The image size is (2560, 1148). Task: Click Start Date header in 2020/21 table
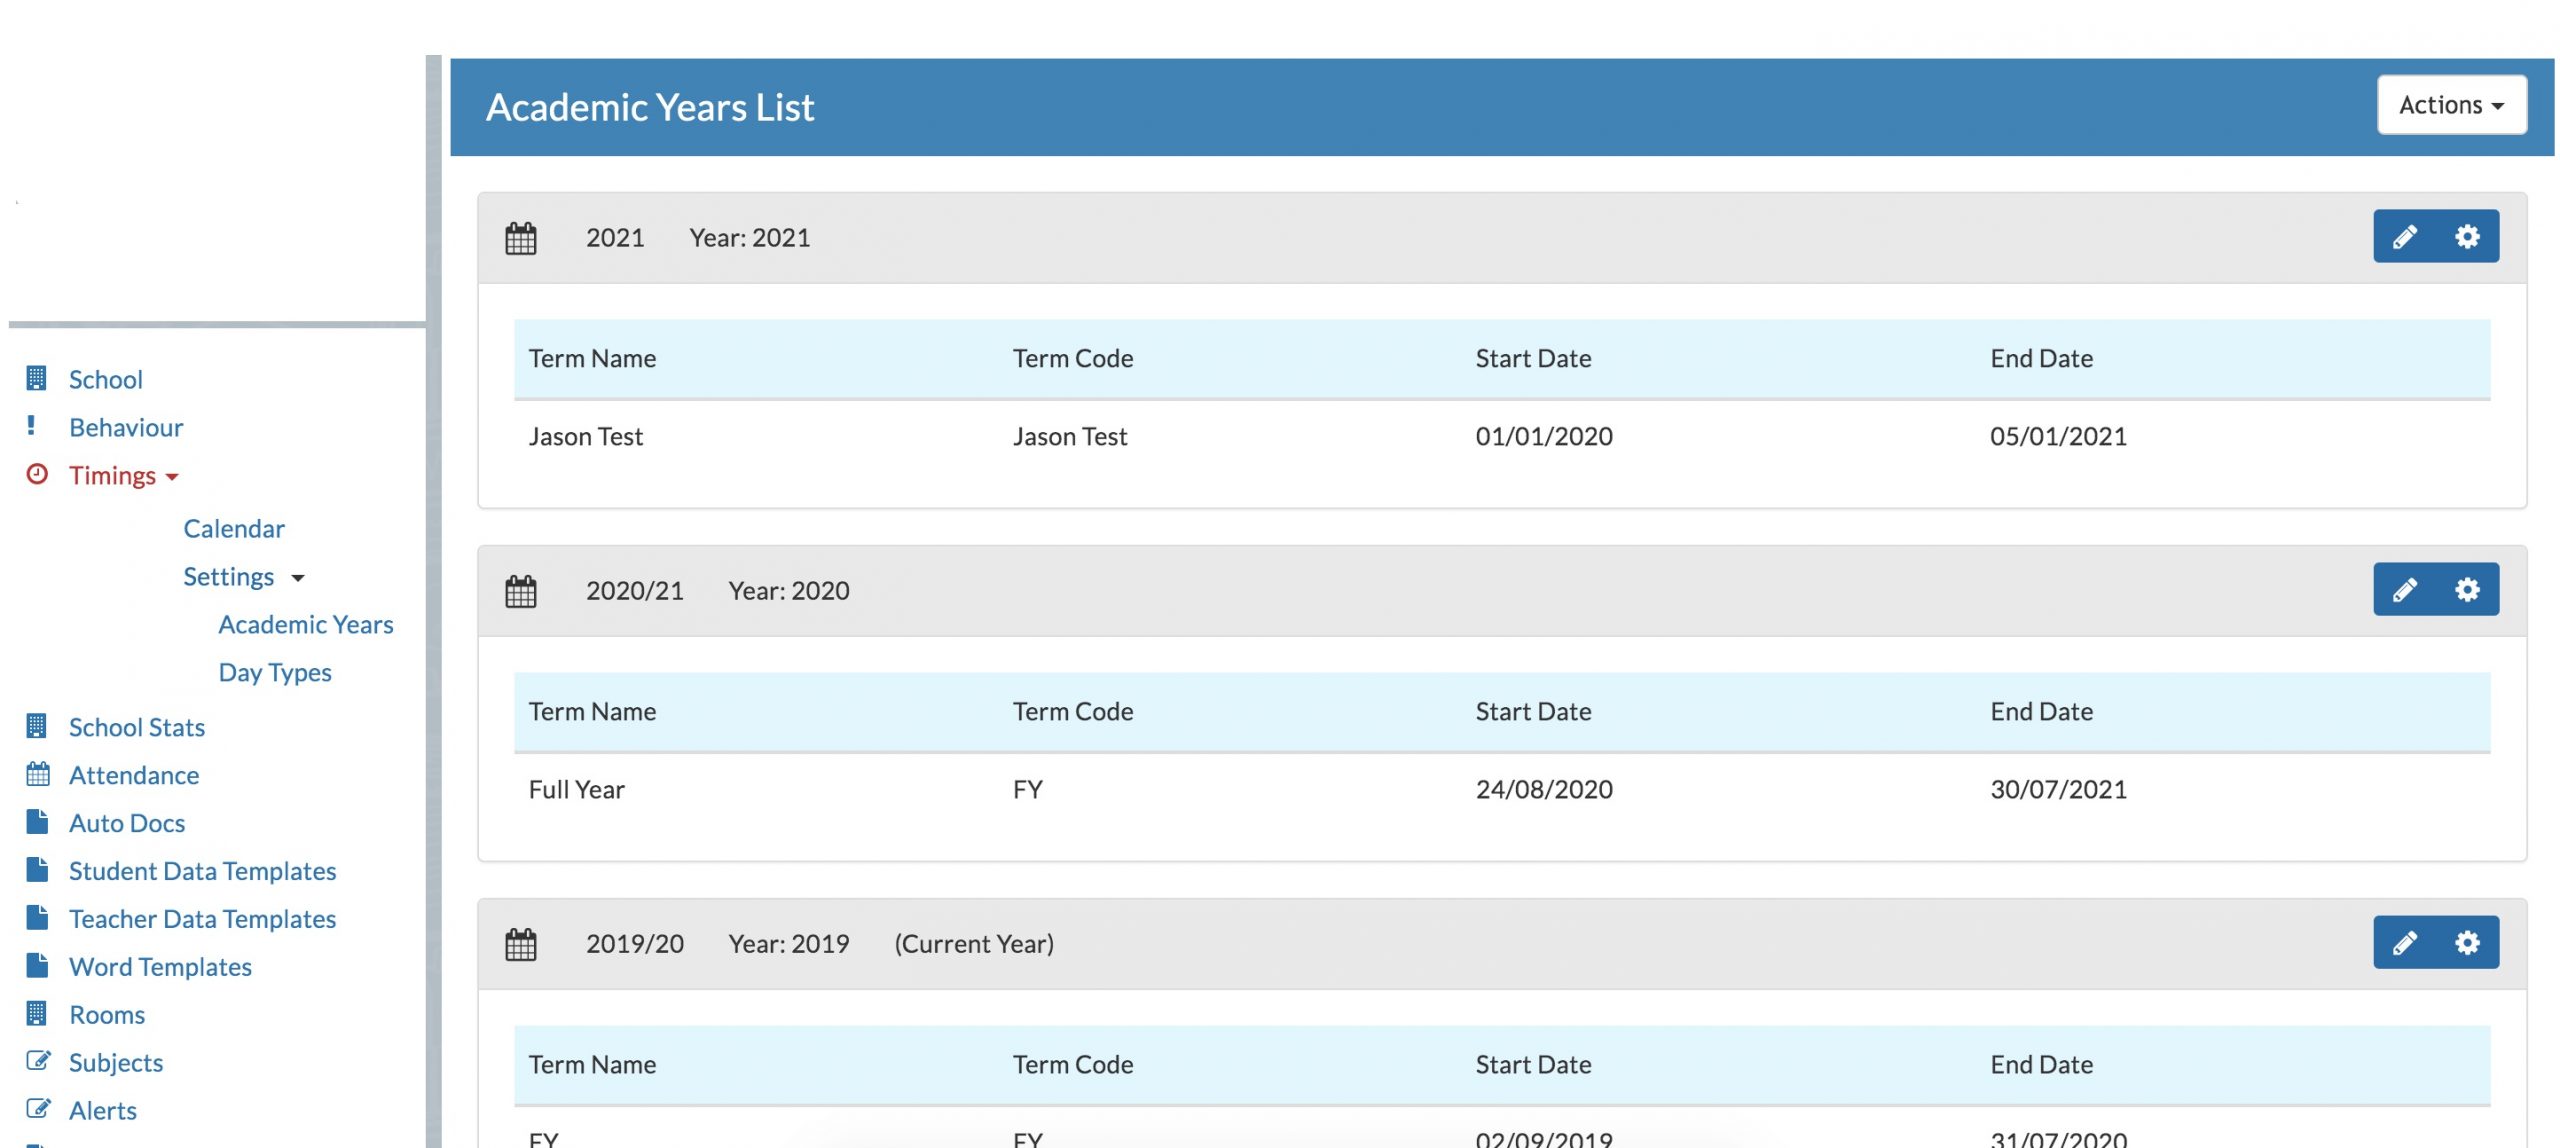point(1534,712)
